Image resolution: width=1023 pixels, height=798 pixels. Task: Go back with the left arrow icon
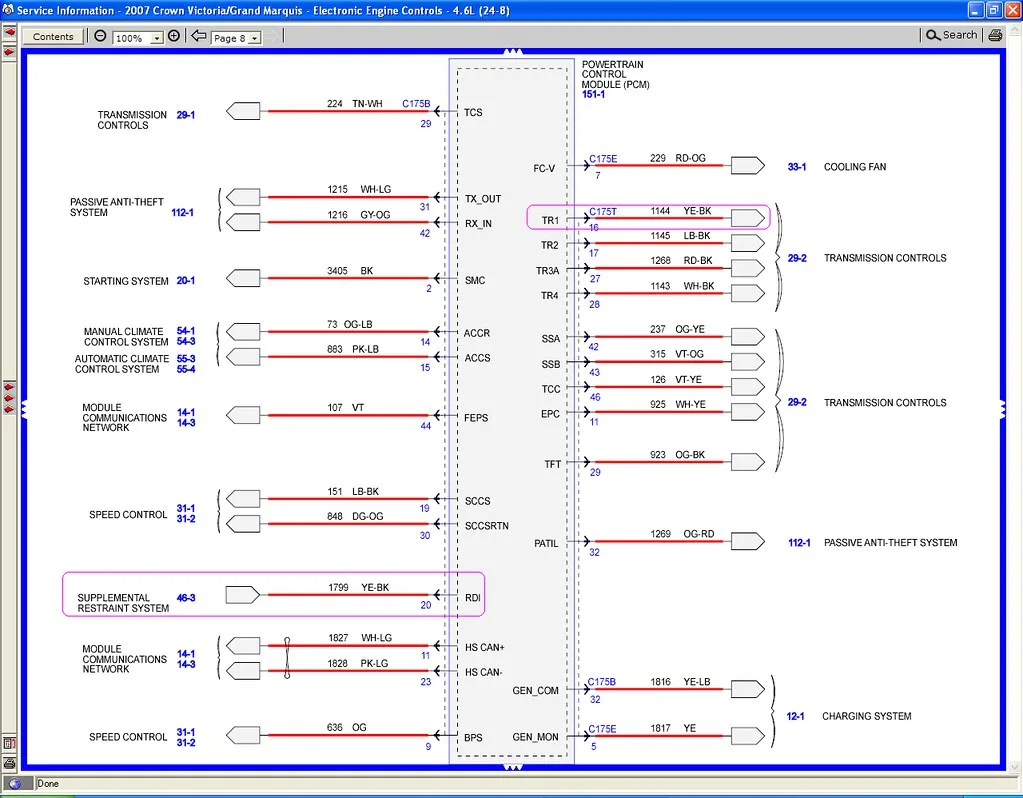[x=199, y=36]
